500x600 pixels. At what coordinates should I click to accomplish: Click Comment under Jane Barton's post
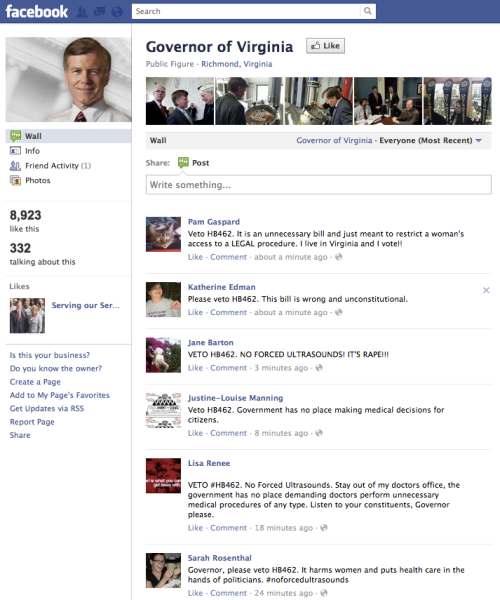pyautogui.click(x=228, y=368)
